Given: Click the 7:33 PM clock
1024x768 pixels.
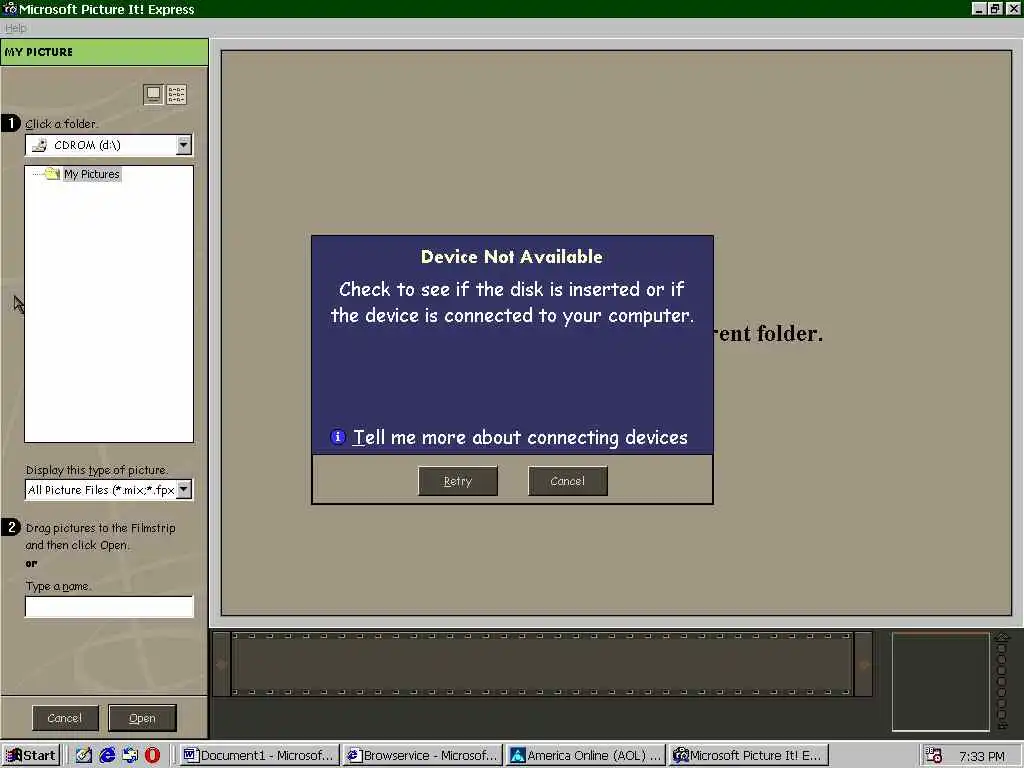Looking at the screenshot, I should click(x=982, y=756).
